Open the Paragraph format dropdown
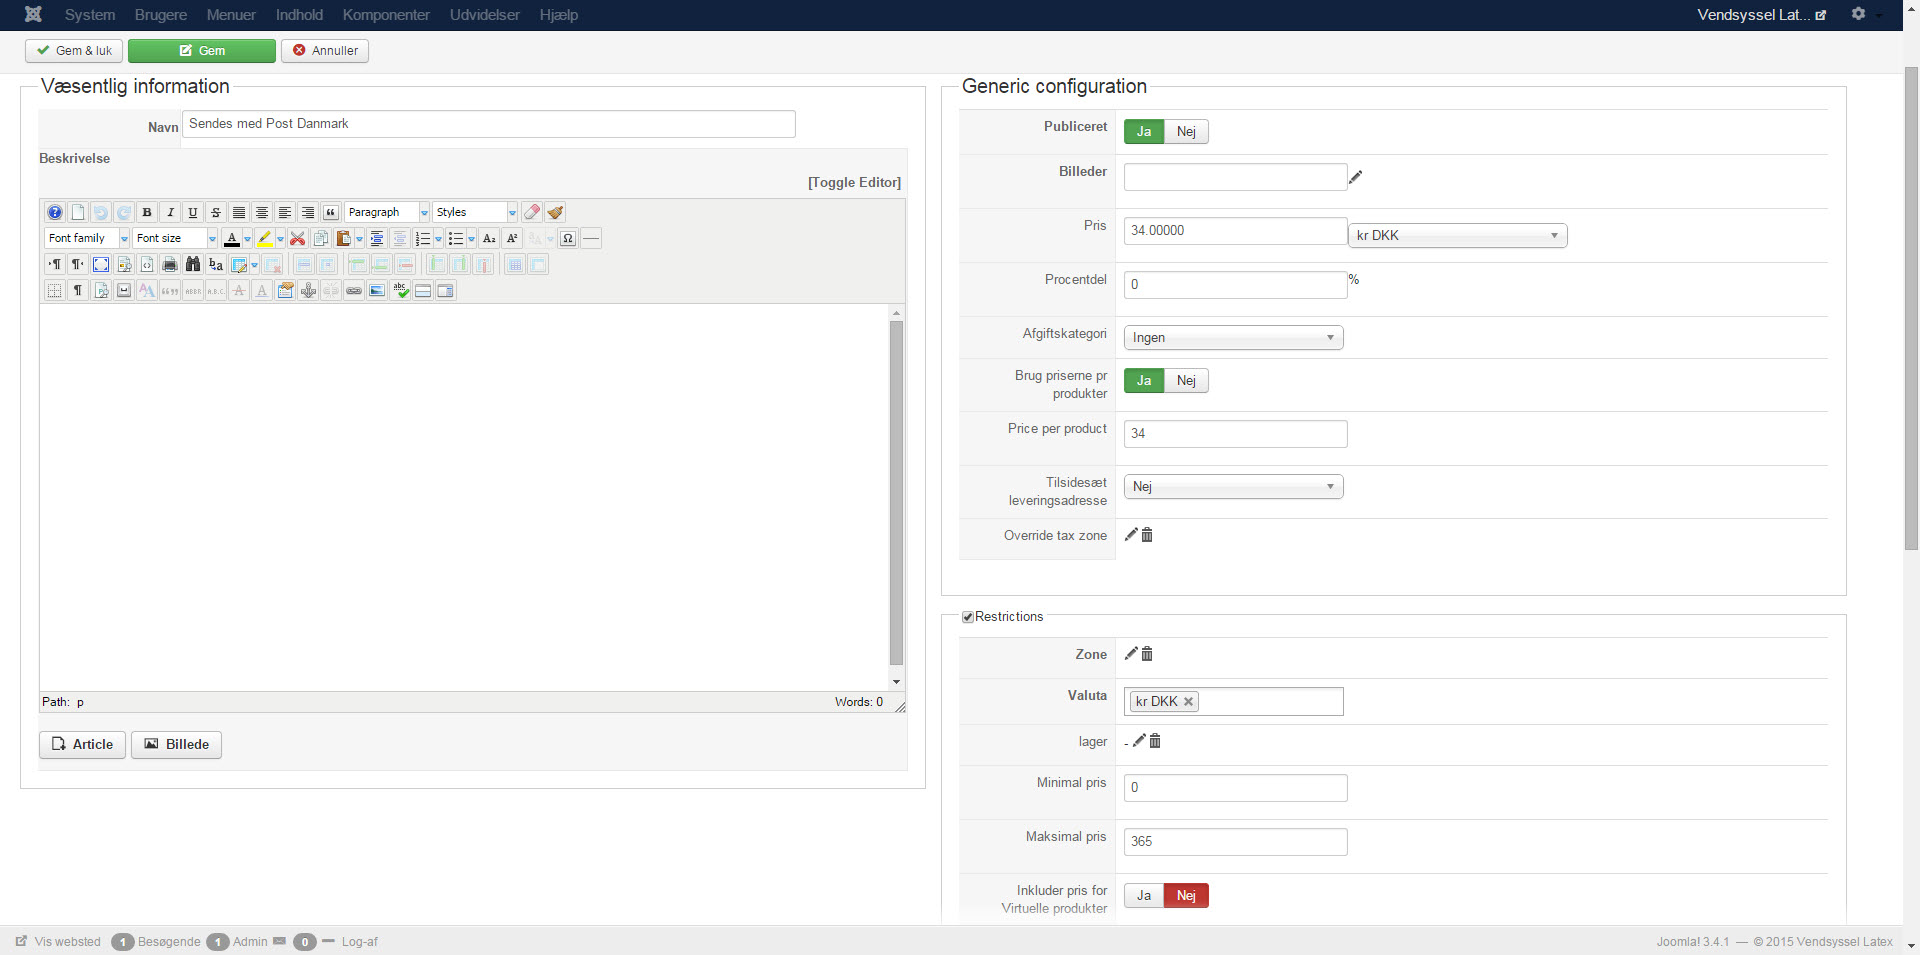This screenshot has width=1920, height=955. pos(387,212)
